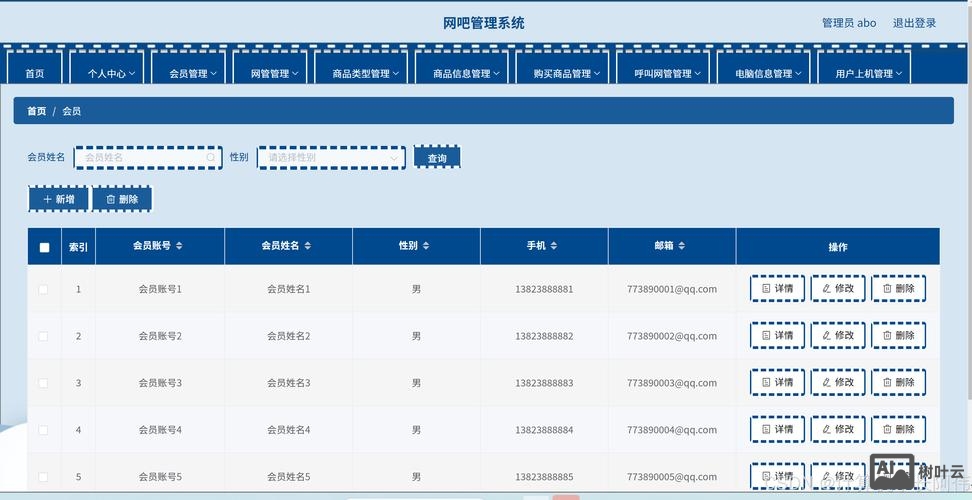
Task: Expand the 个人中心 menu
Action: (107, 68)
